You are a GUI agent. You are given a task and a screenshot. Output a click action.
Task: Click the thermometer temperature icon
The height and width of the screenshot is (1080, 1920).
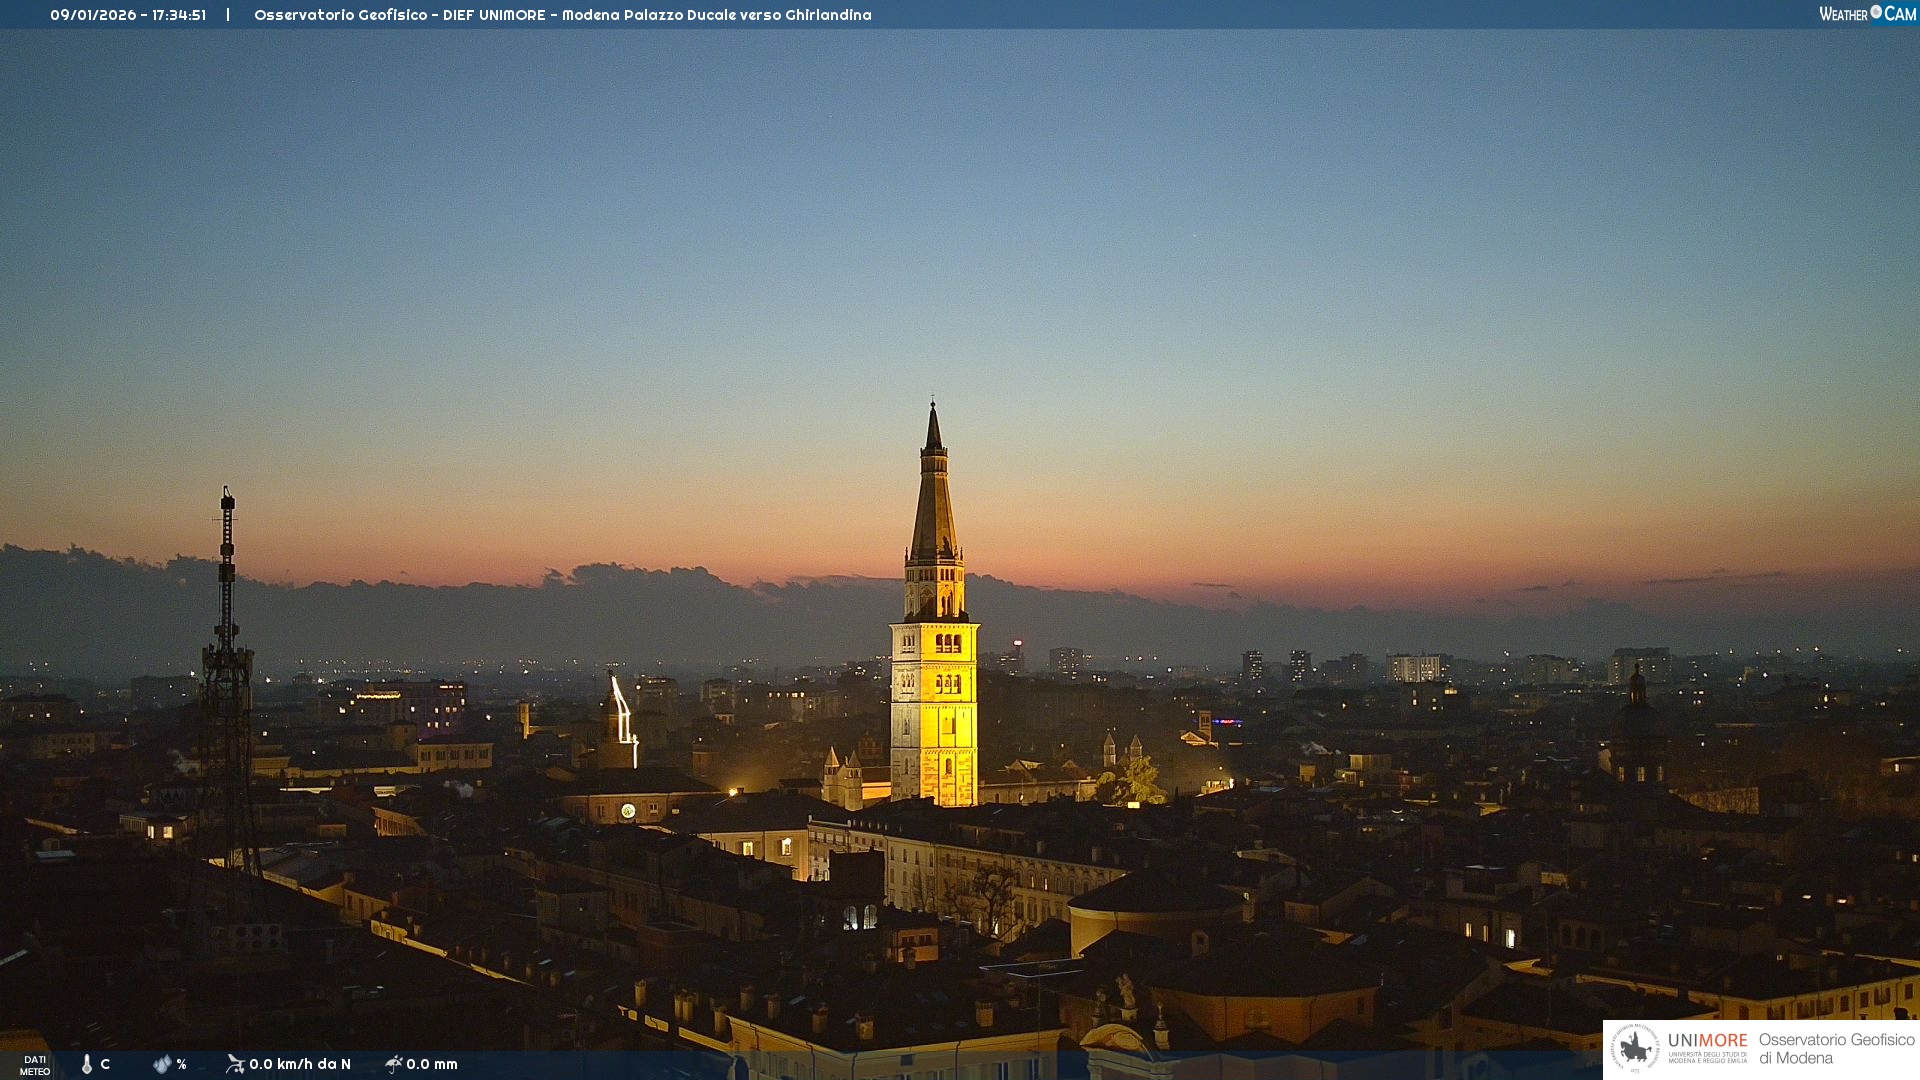coord(87,1064)
